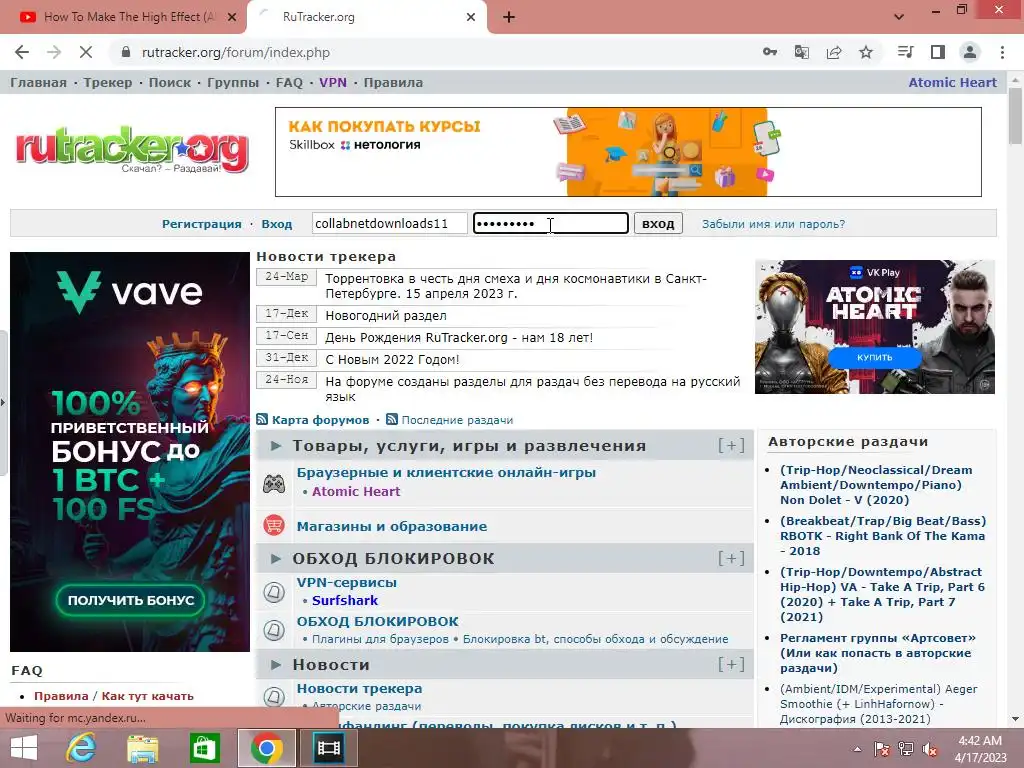Open the Вход link

(277, 224)
